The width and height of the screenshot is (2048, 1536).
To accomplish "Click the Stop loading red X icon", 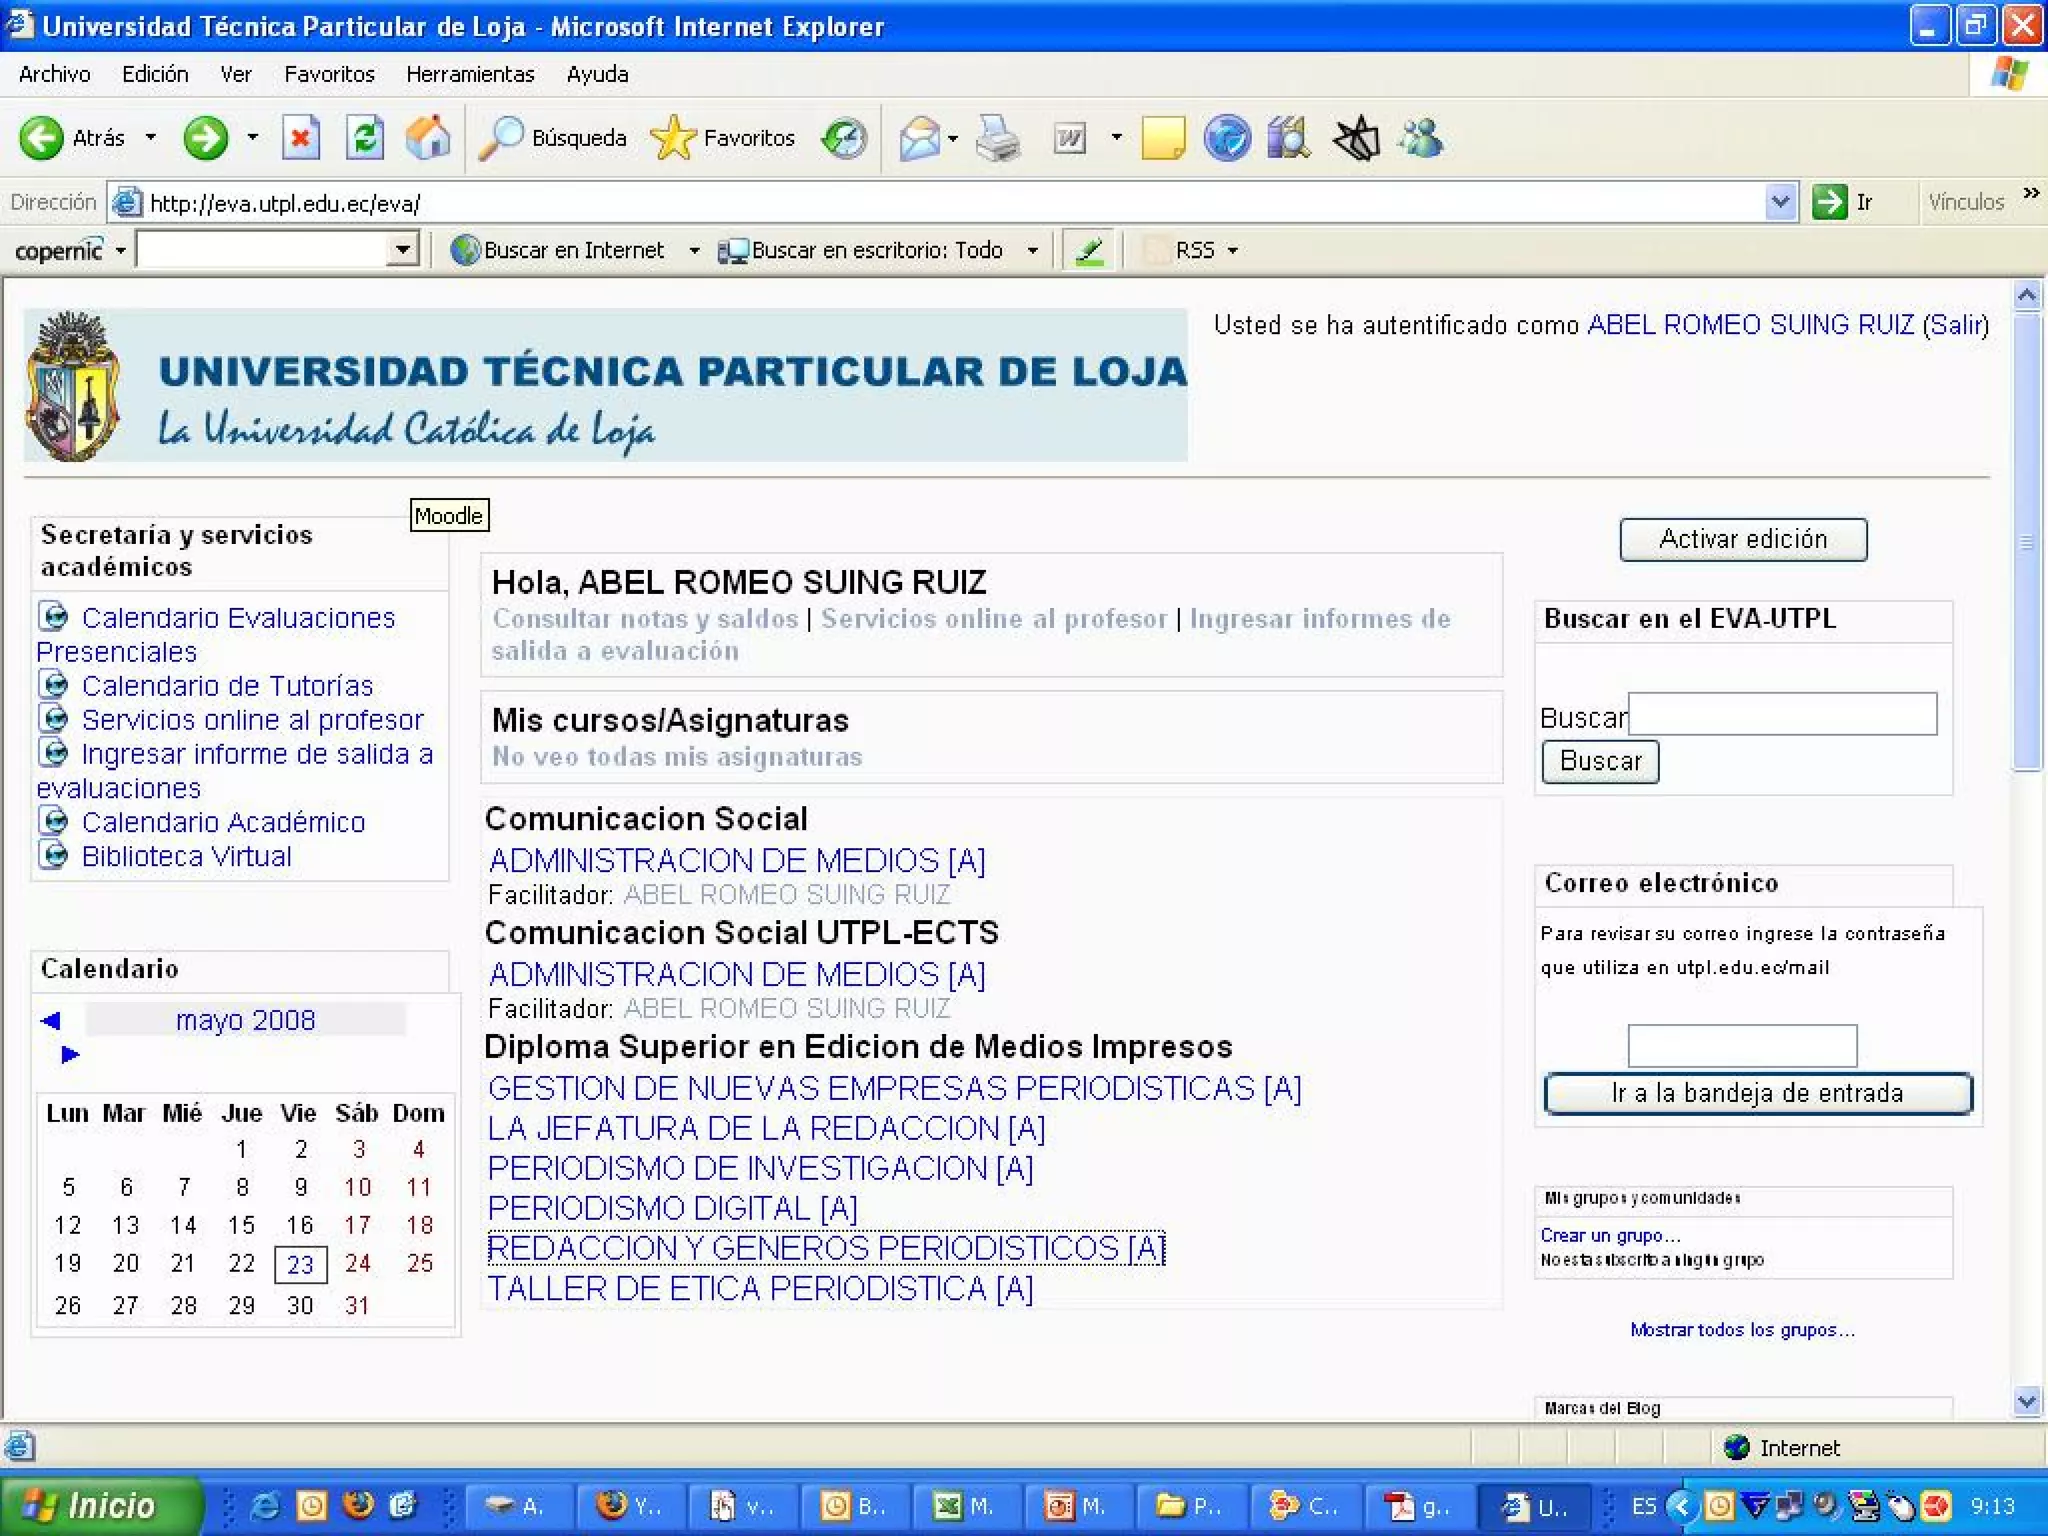I will [300, 138].
